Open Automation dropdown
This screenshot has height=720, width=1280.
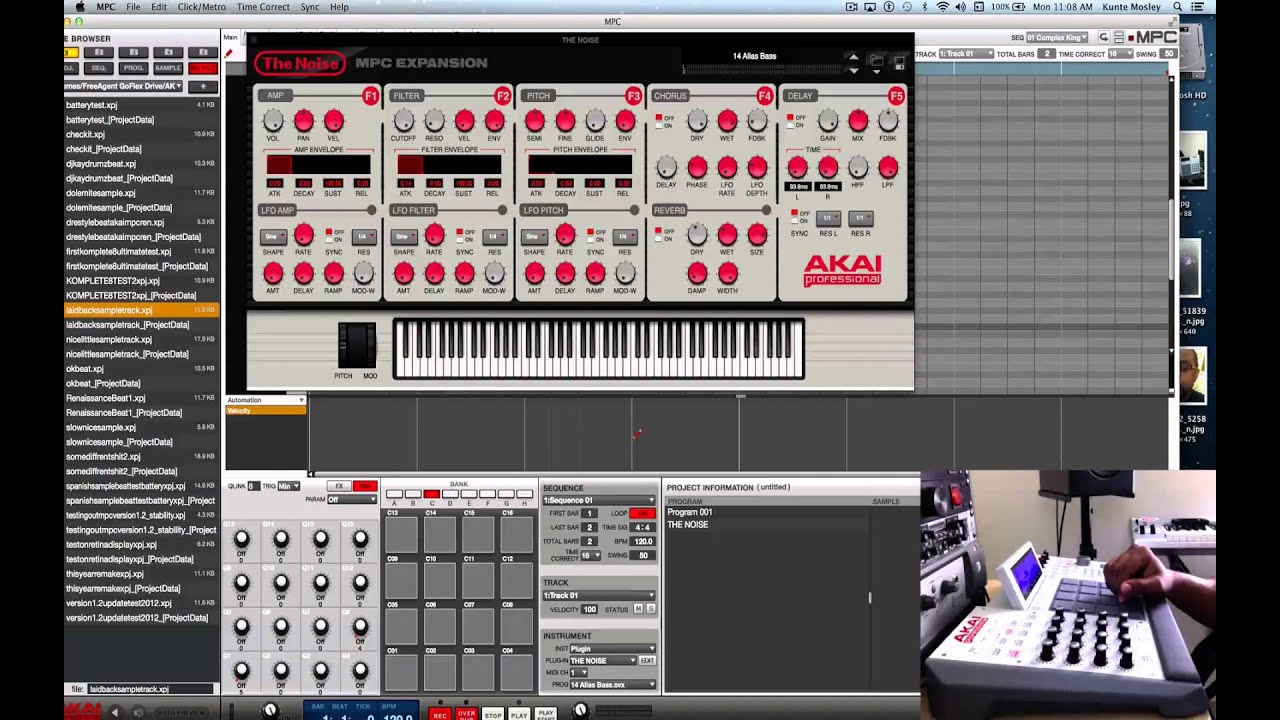265,400
